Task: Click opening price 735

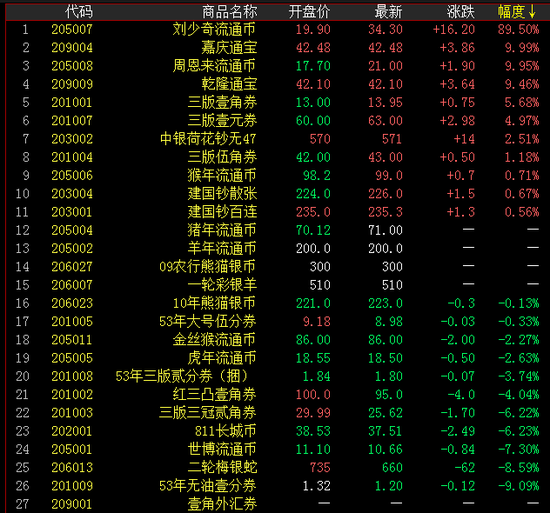Action: [320, 467]
